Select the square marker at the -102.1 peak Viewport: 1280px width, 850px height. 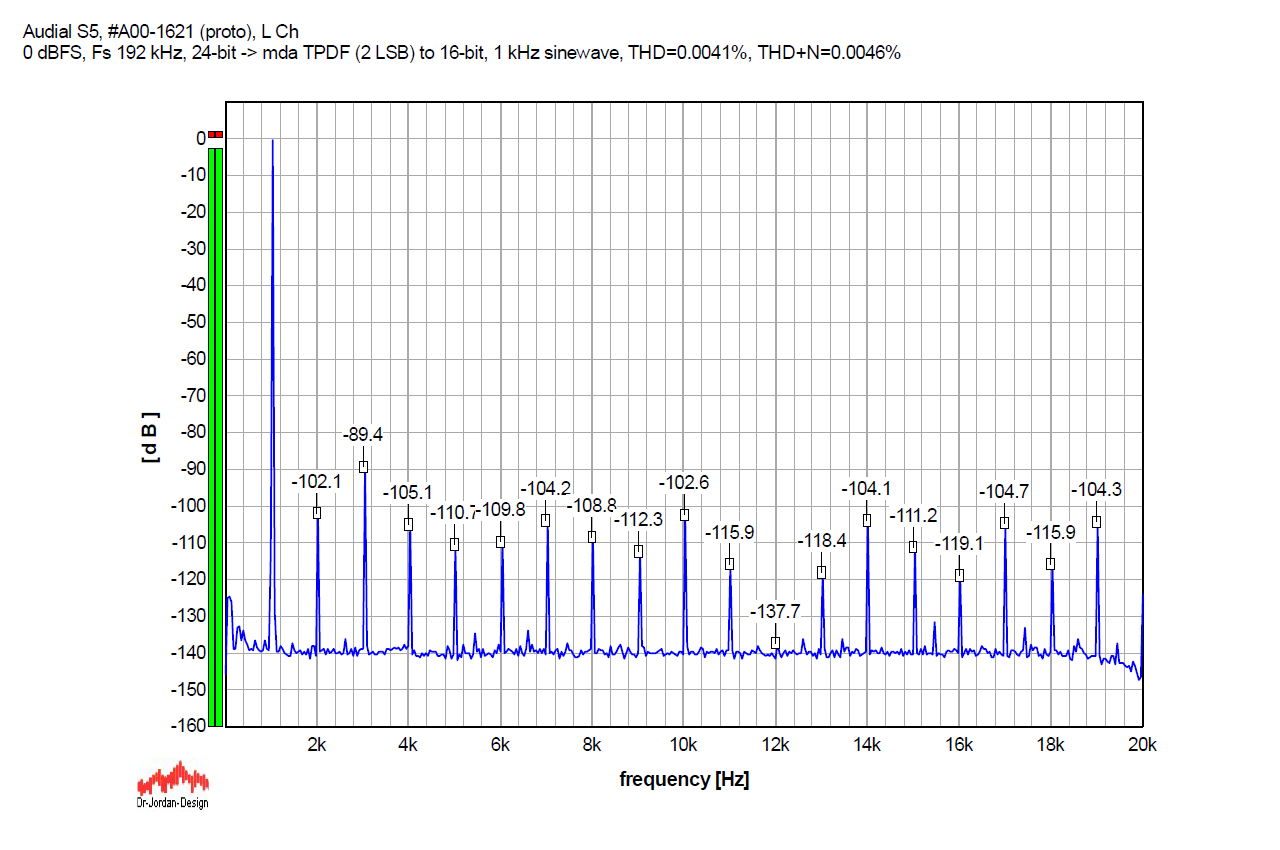point(317,513)
